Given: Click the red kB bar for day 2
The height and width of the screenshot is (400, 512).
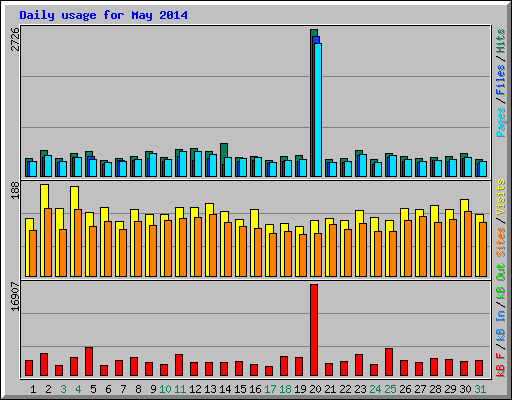Looking at the screenshot, I should (x=44, y=365).
